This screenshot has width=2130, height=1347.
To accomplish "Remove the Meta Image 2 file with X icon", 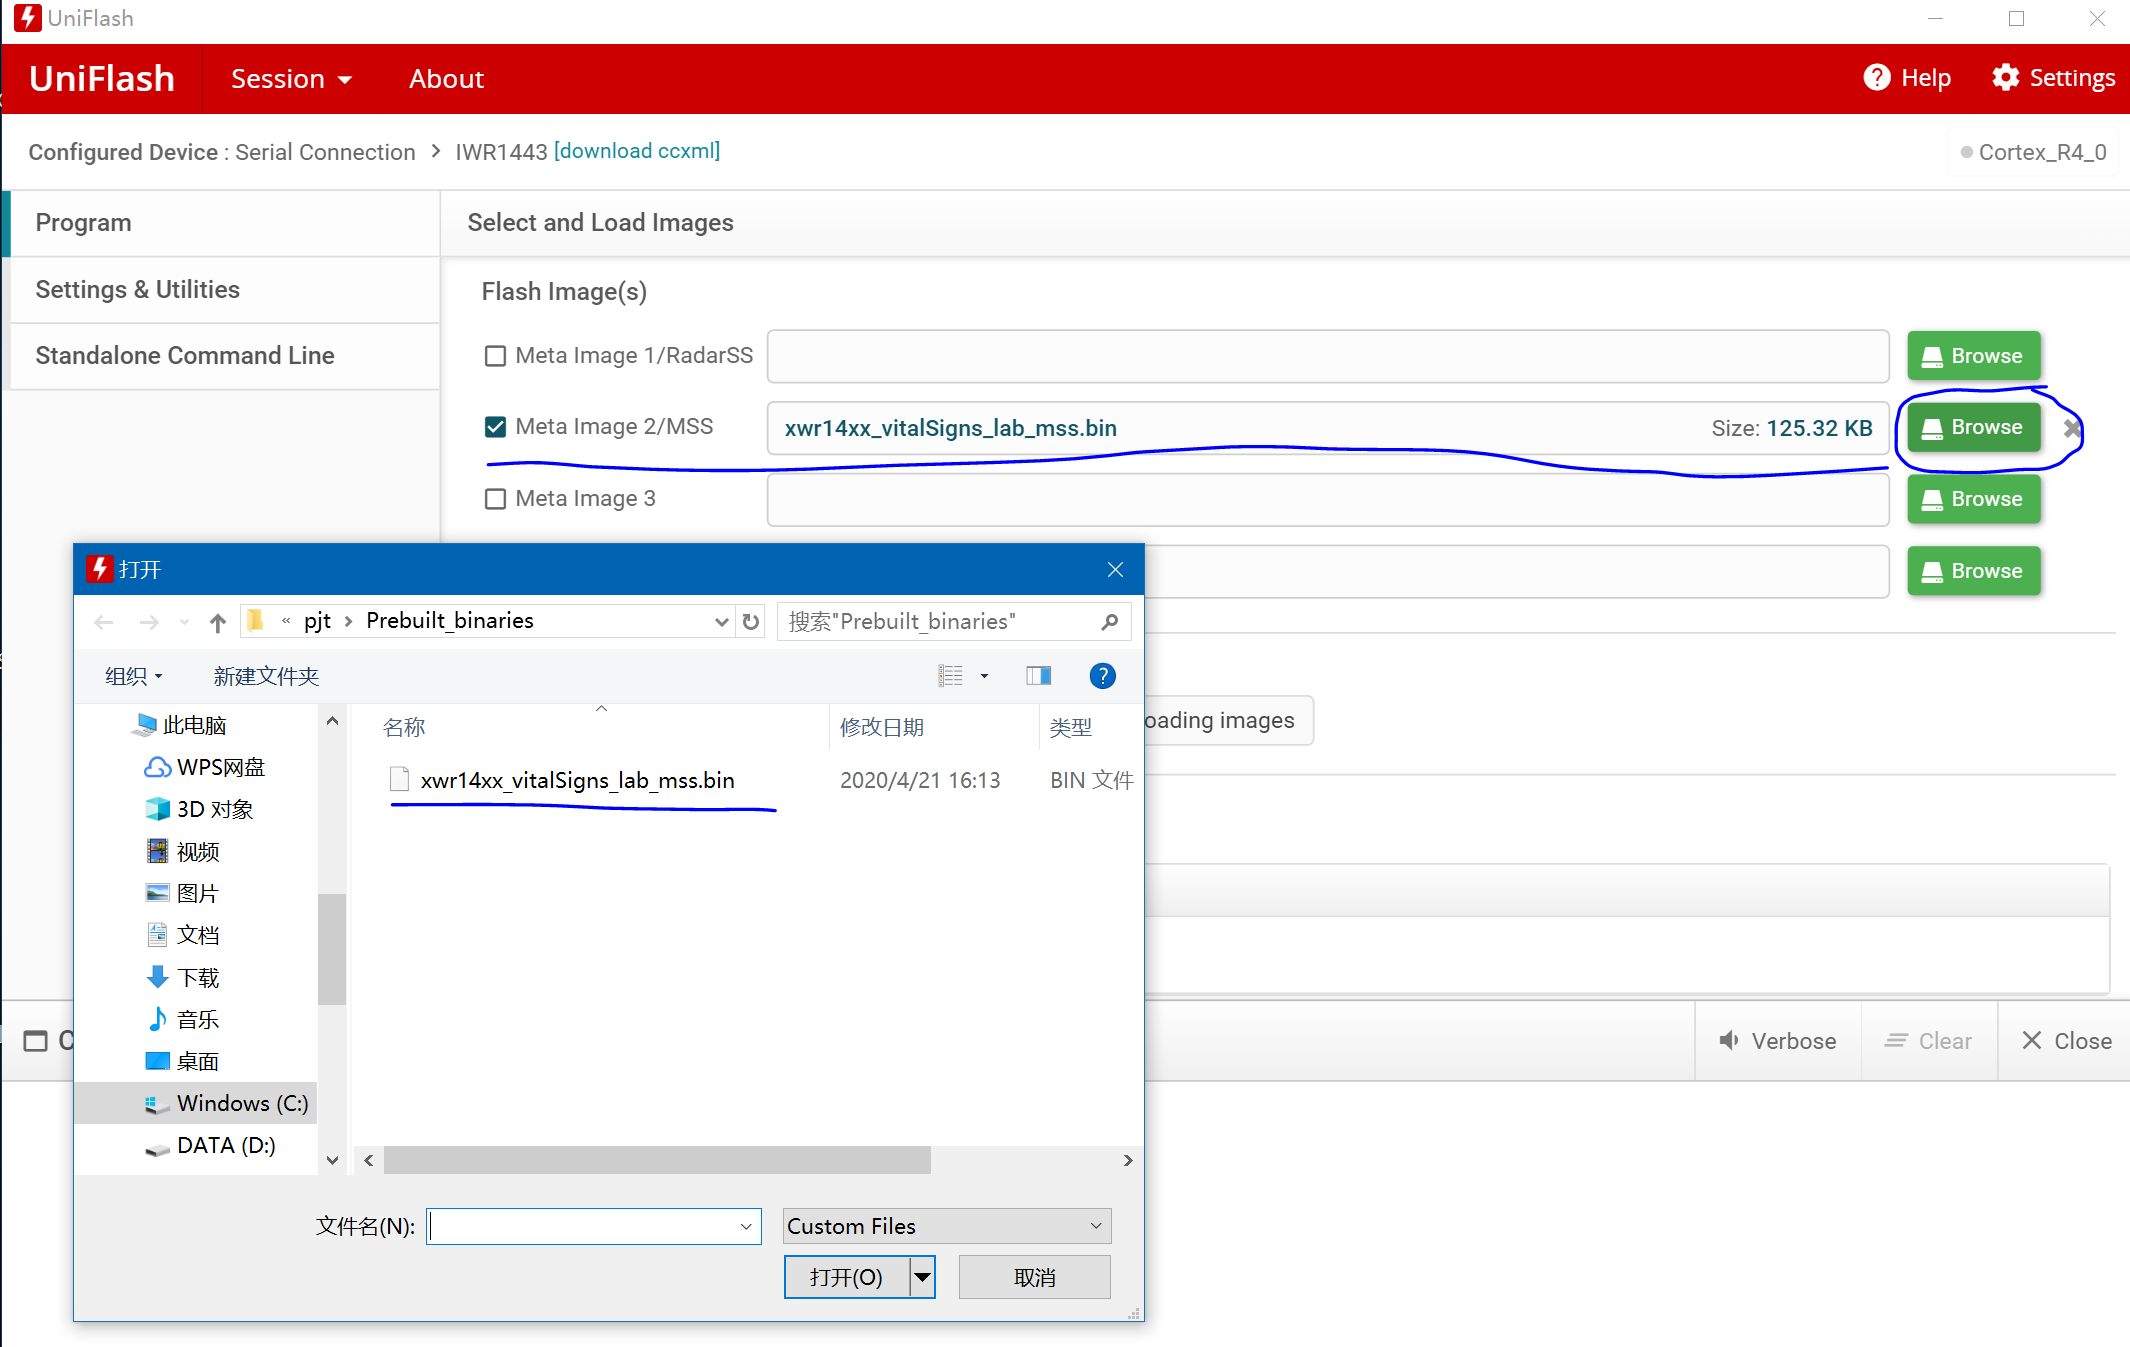I will click(x=2072, y=429).
